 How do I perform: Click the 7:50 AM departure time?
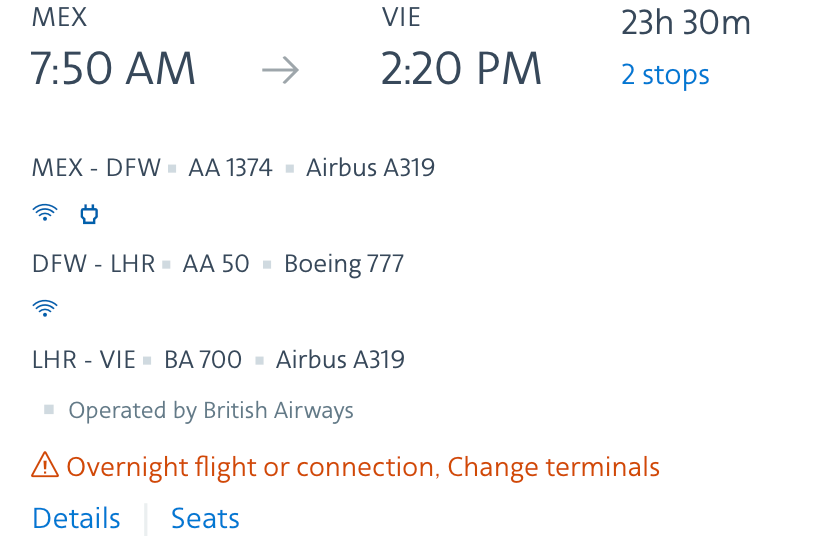click(113, 69)
